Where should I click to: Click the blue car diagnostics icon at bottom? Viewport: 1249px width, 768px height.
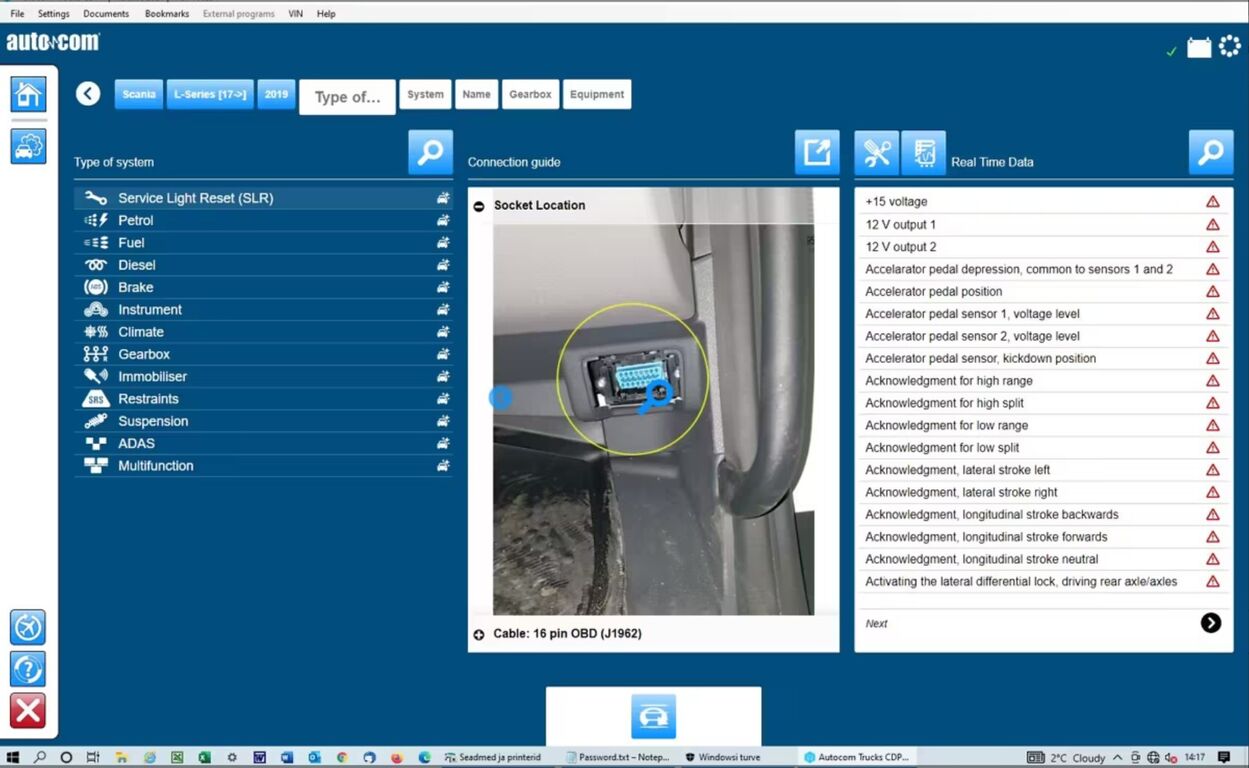pyautogui.click(x=653, y=717)
